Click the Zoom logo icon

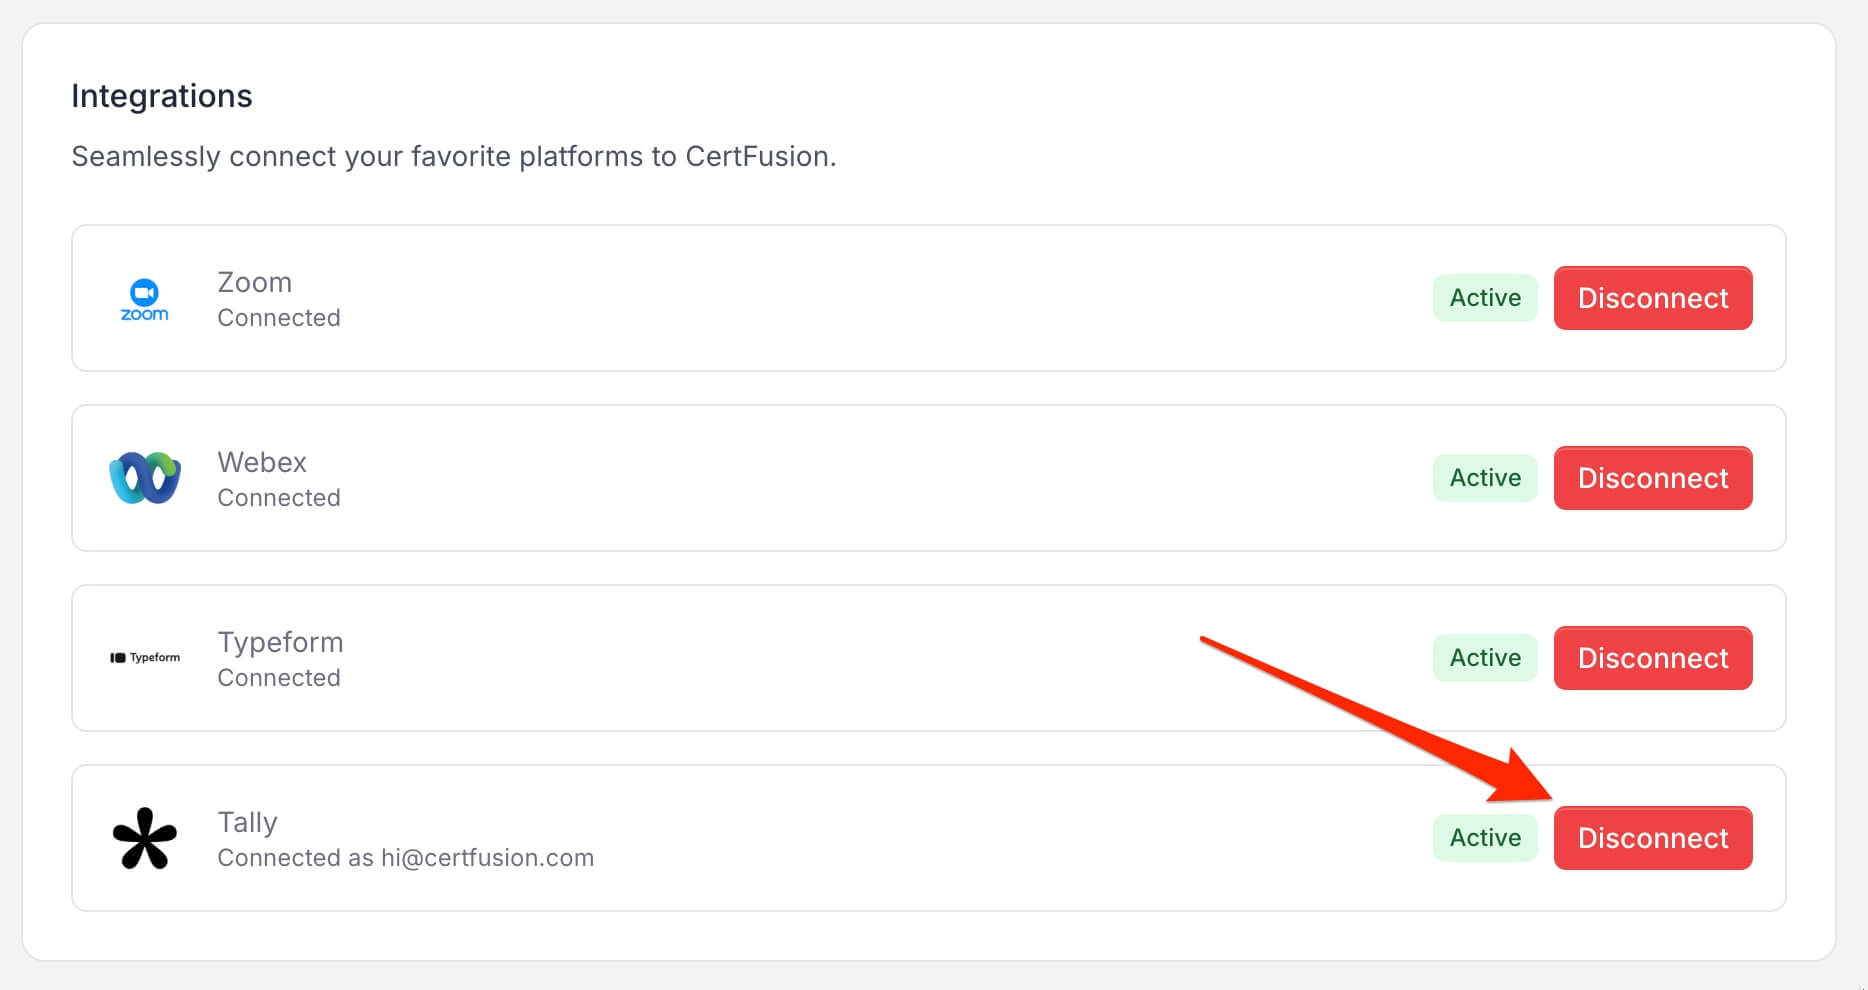tap(145, 299)
